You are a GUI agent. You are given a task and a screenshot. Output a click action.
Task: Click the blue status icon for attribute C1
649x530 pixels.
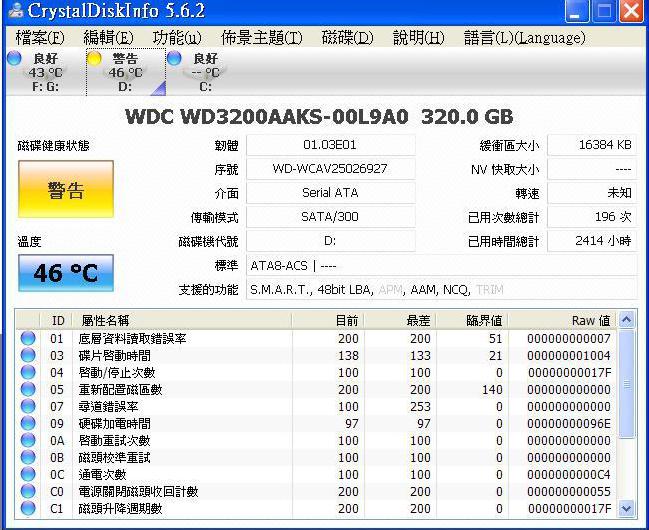pyautogui.click(x=28, y=508)
